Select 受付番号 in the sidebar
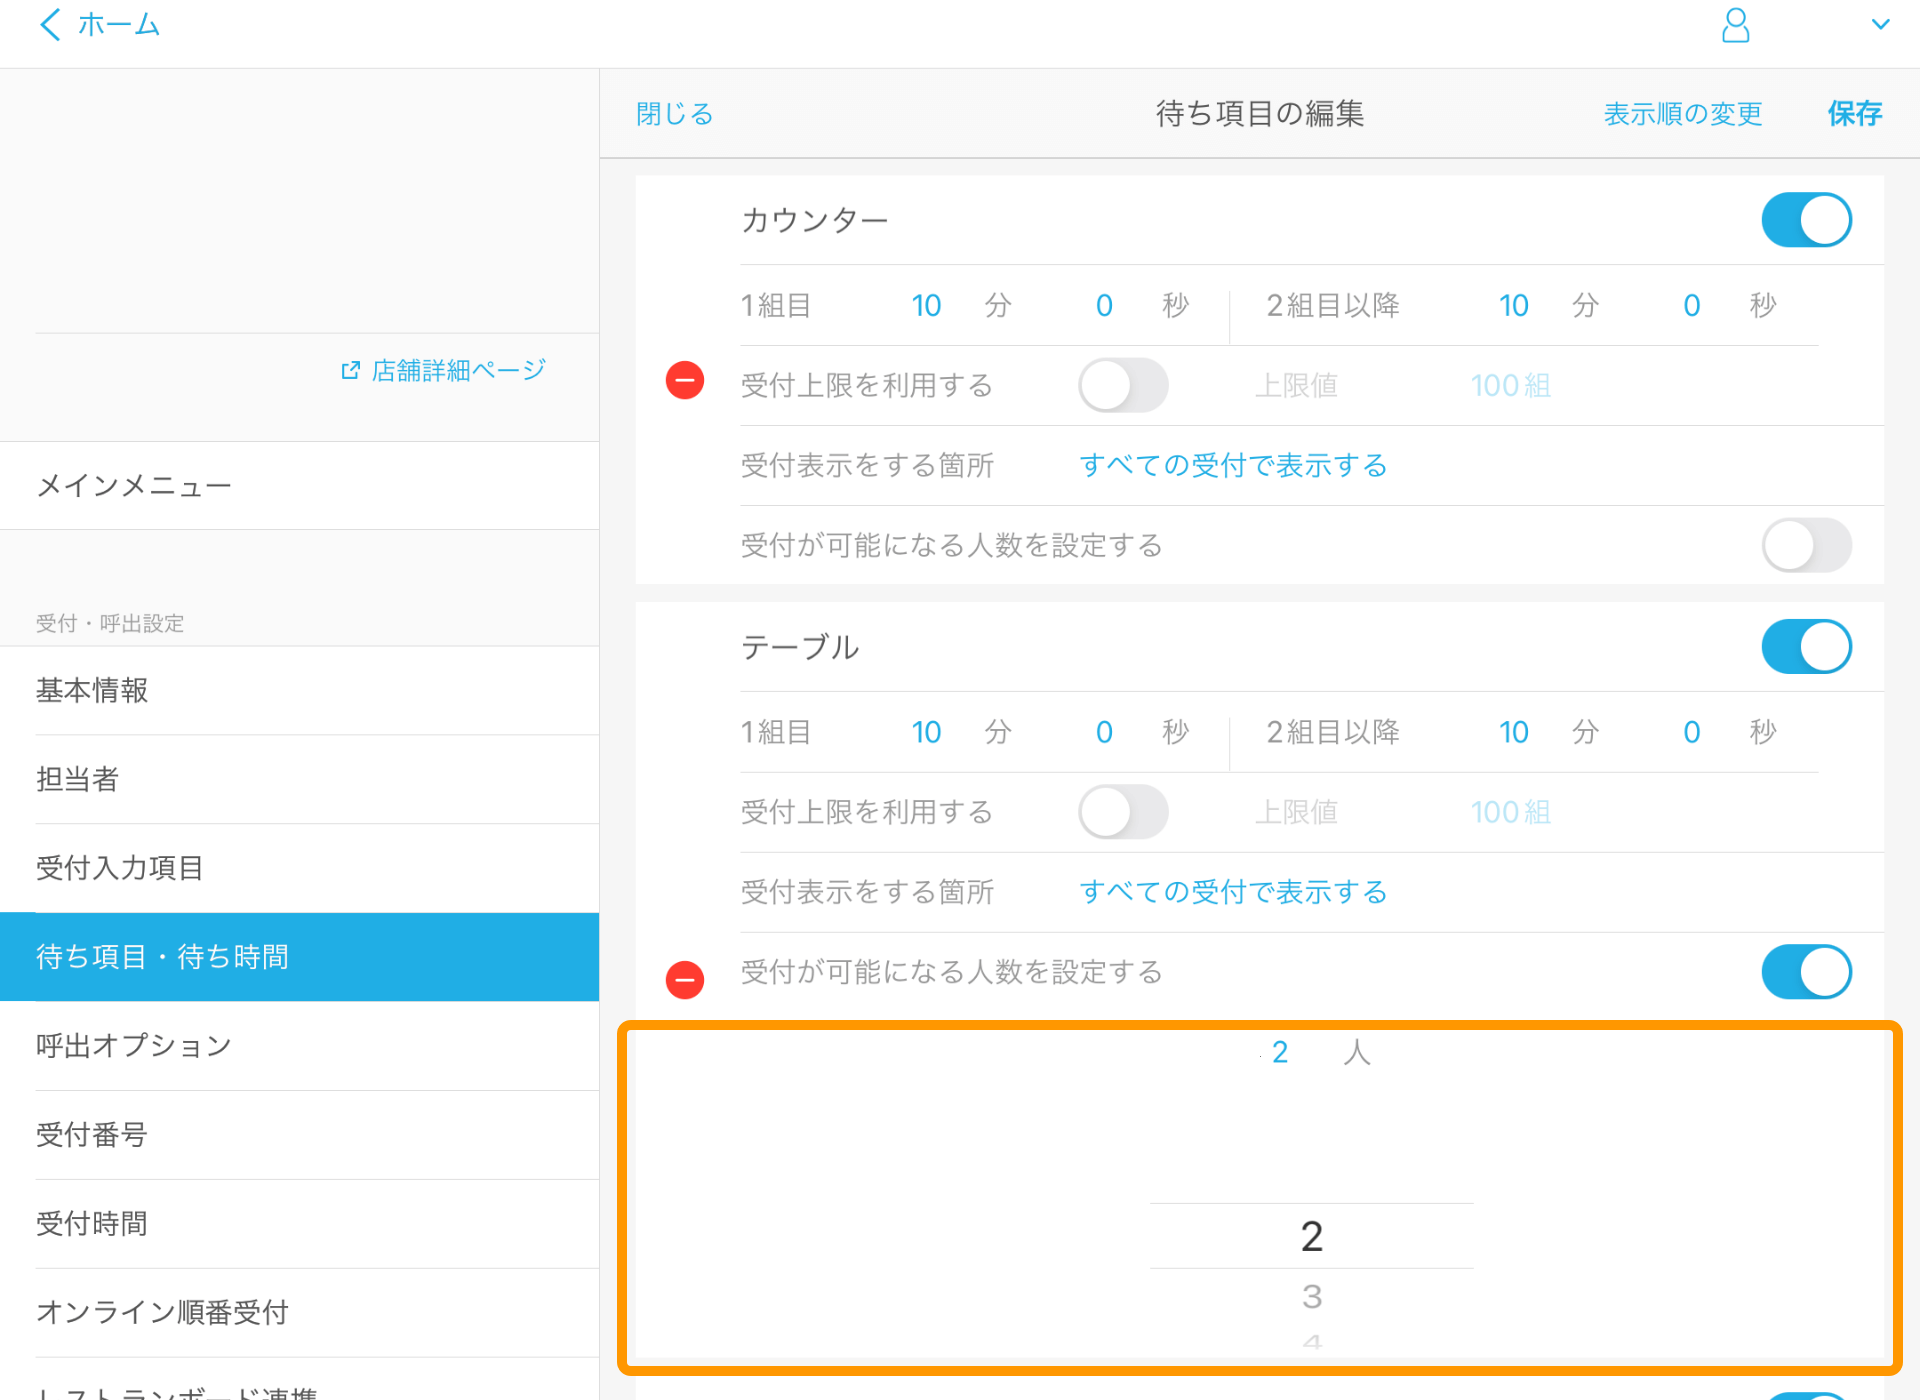The image size is (1920, 1400). [x=300, y=1135]
